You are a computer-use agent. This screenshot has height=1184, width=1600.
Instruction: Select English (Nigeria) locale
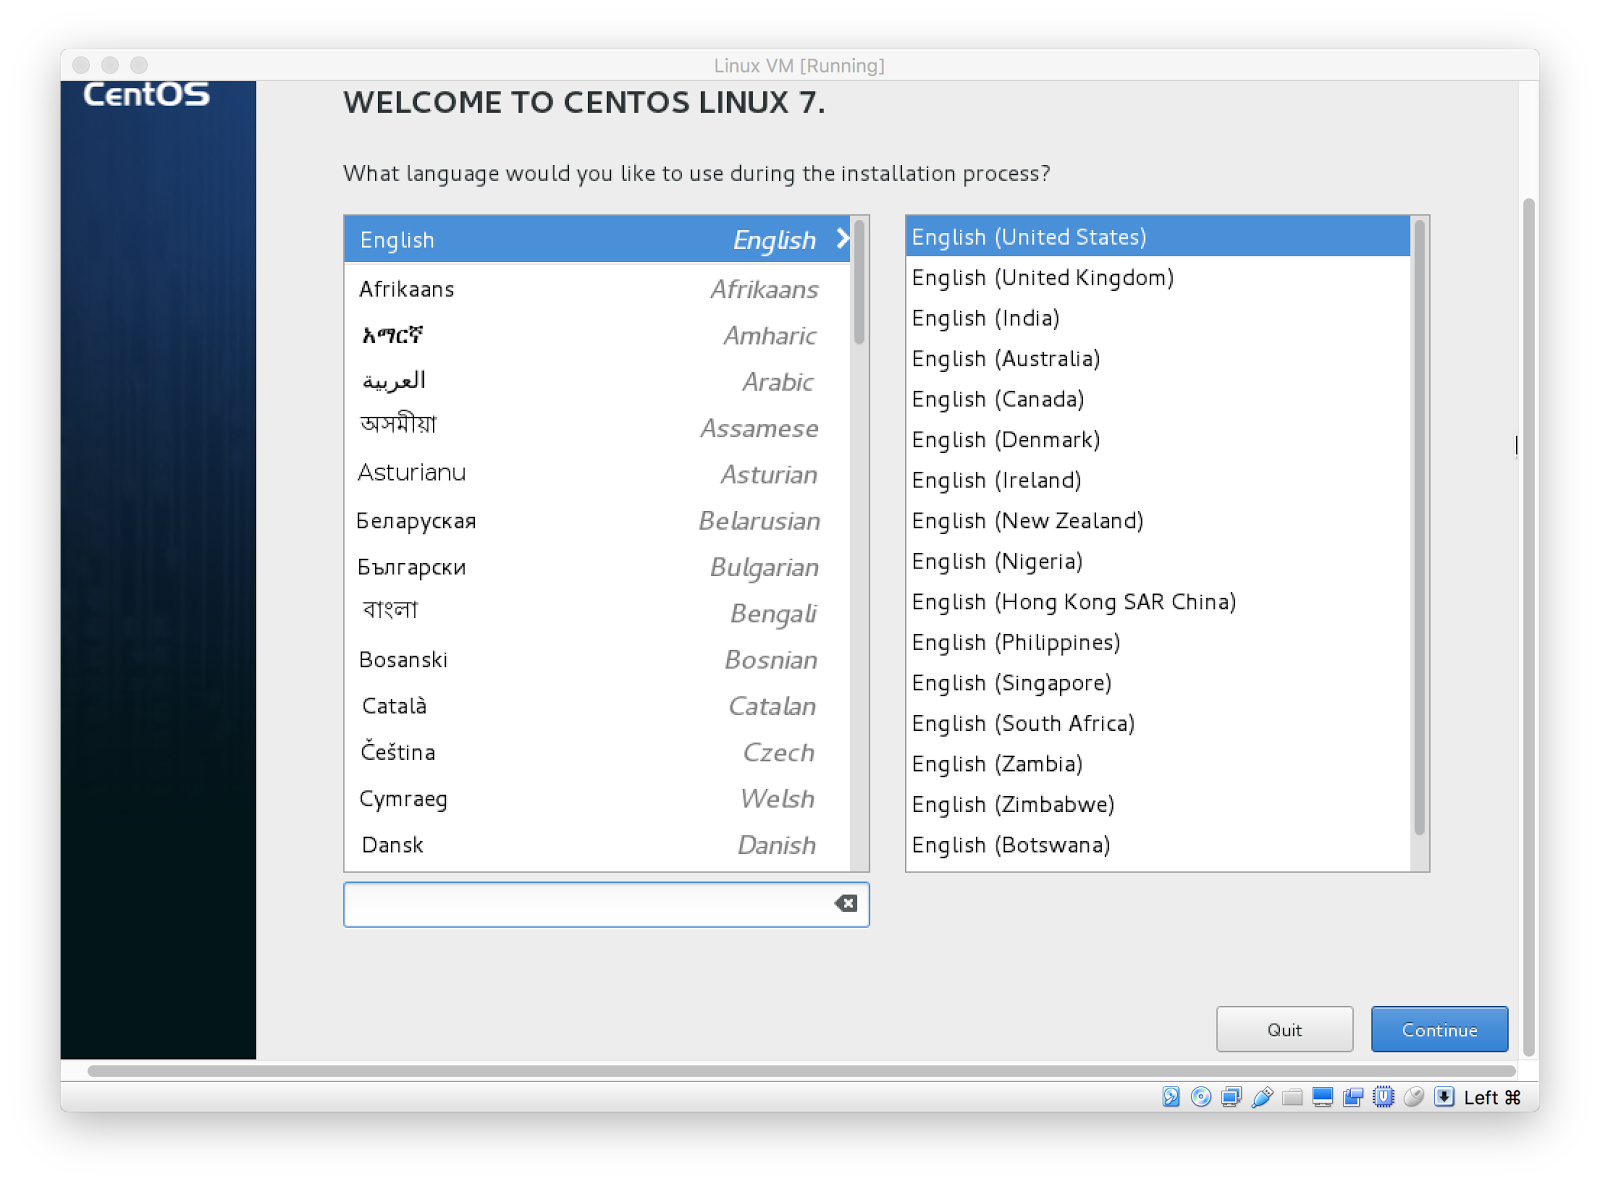tap(1158, 560)
